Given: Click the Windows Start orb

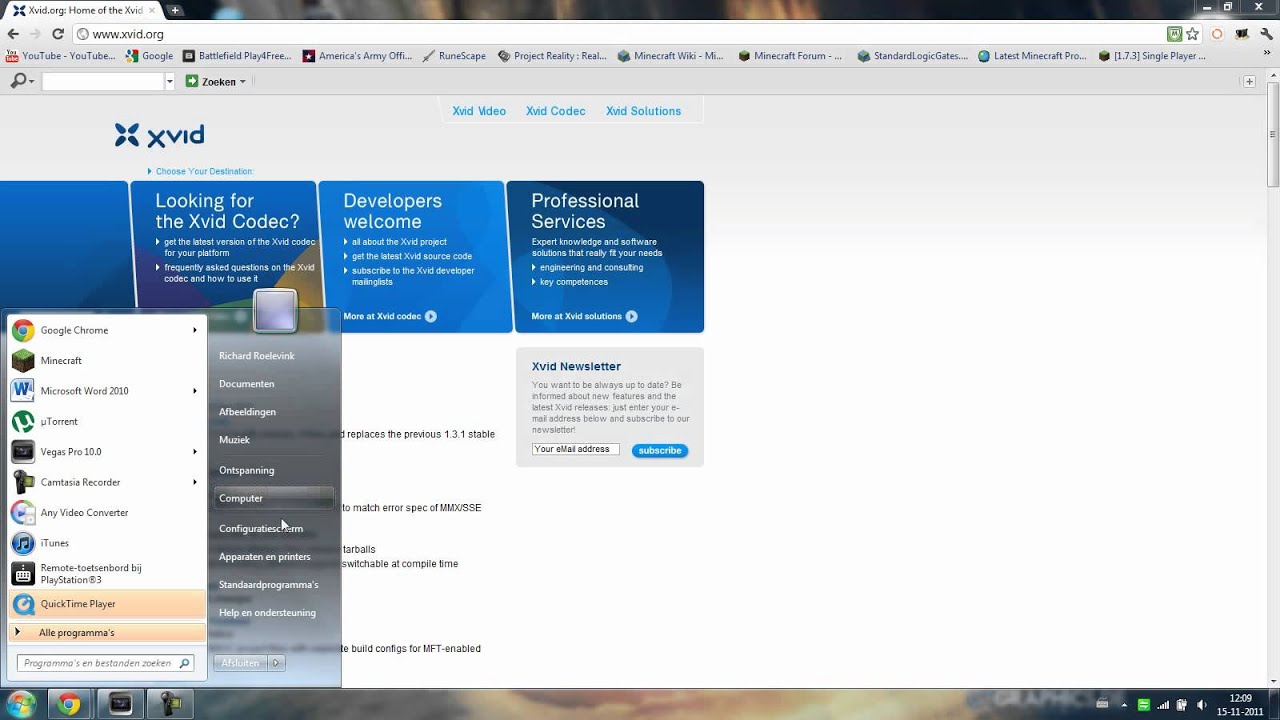Looking at the screenshot, I should tap(20, 704).
